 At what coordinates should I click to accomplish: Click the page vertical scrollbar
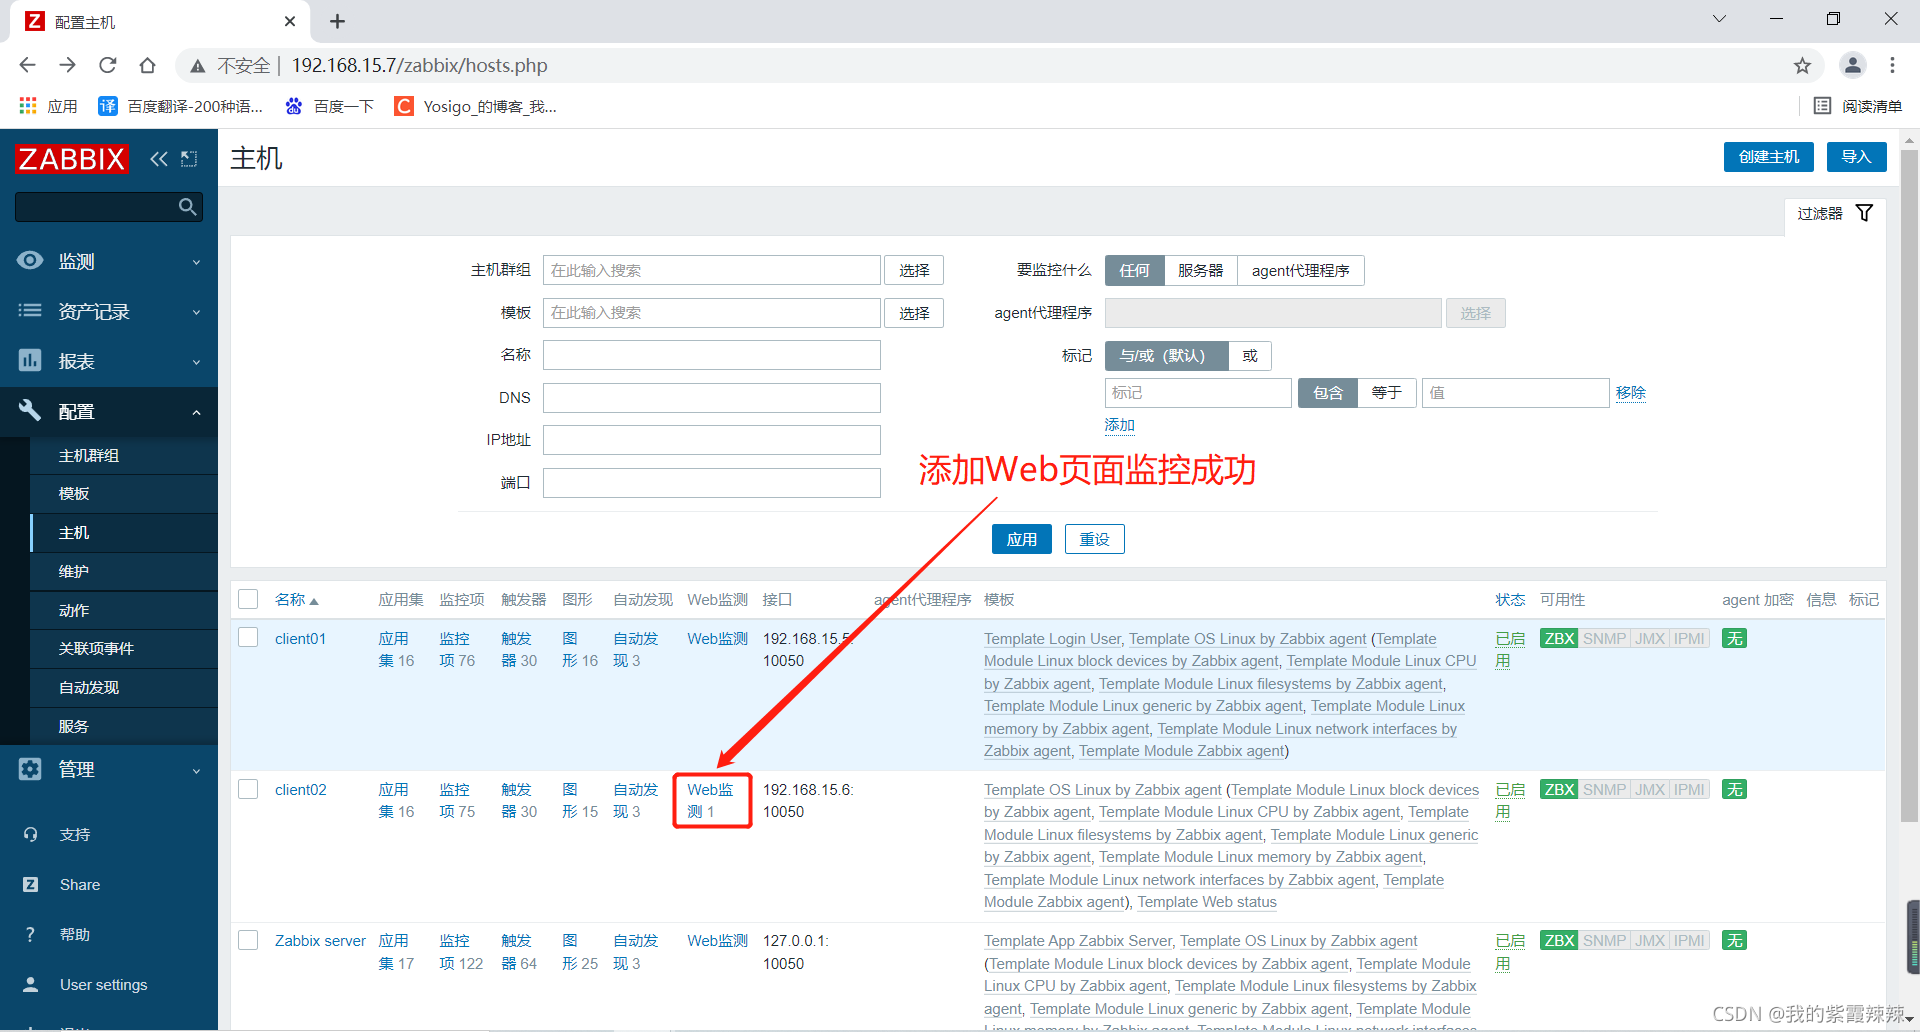(1909, 485)
